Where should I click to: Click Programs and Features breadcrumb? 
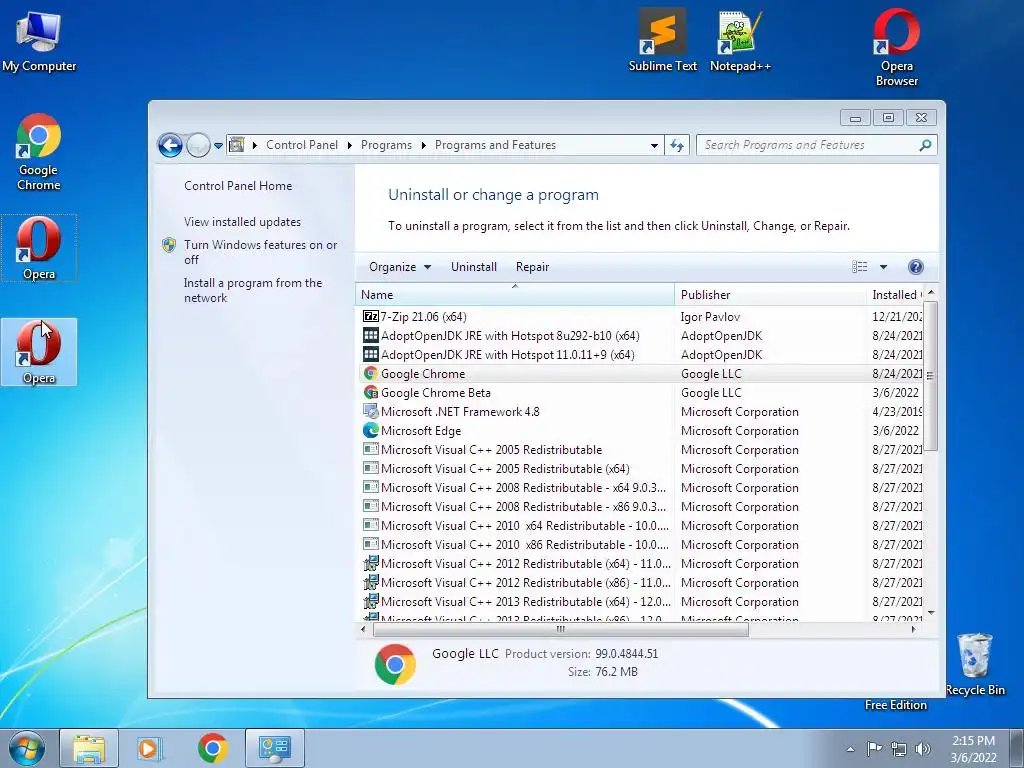[495, 145]
